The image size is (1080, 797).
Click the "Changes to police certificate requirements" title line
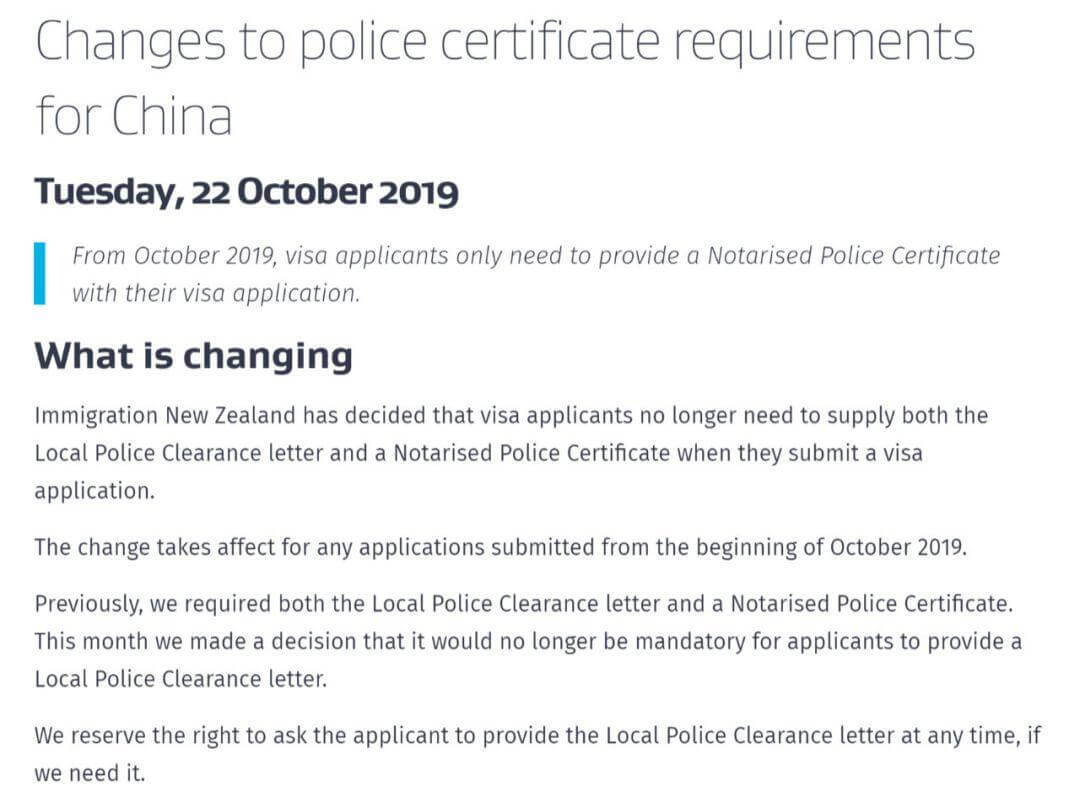504,42
